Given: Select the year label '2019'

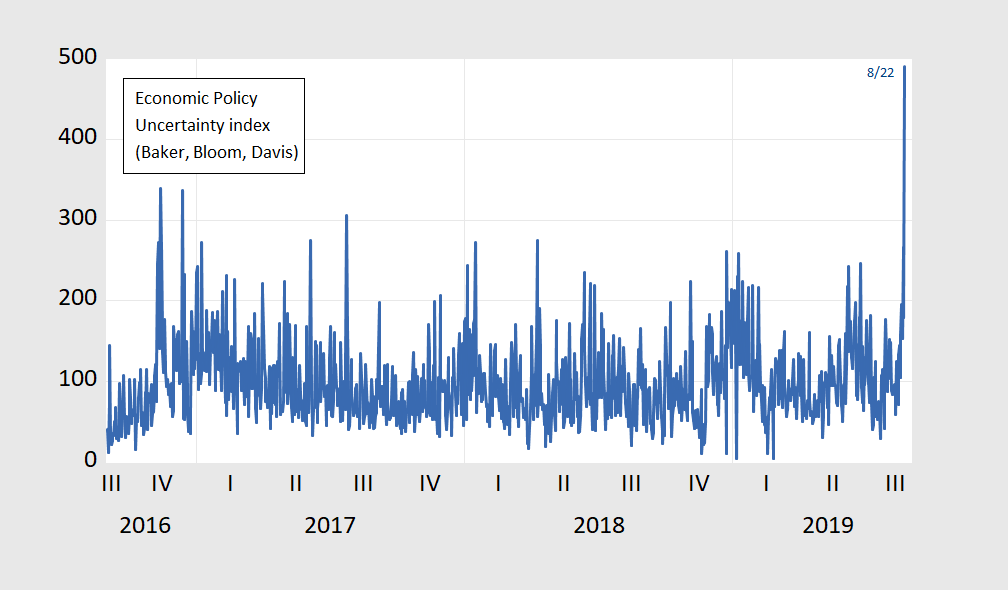Looking at the screenshot, I should pyautogui.click(x=828, y=525).
